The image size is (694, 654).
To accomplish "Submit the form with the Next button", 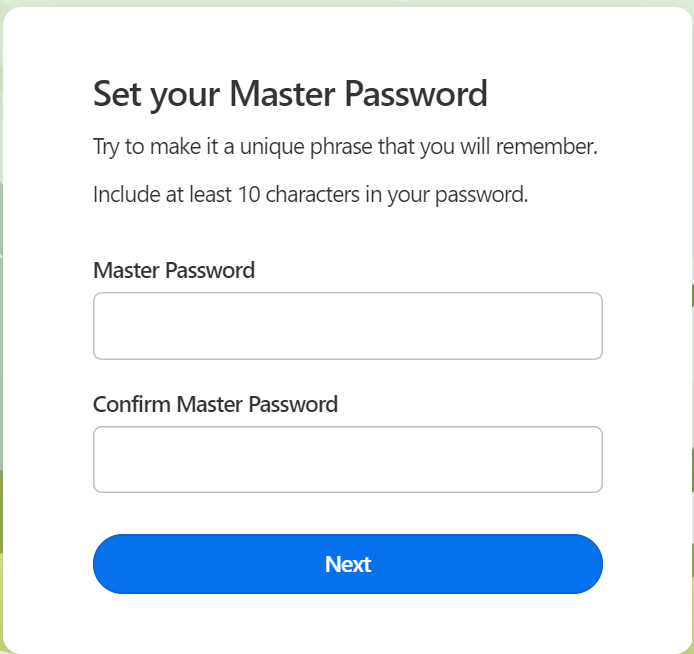I will pyautogui.click(x=347, y=564).
